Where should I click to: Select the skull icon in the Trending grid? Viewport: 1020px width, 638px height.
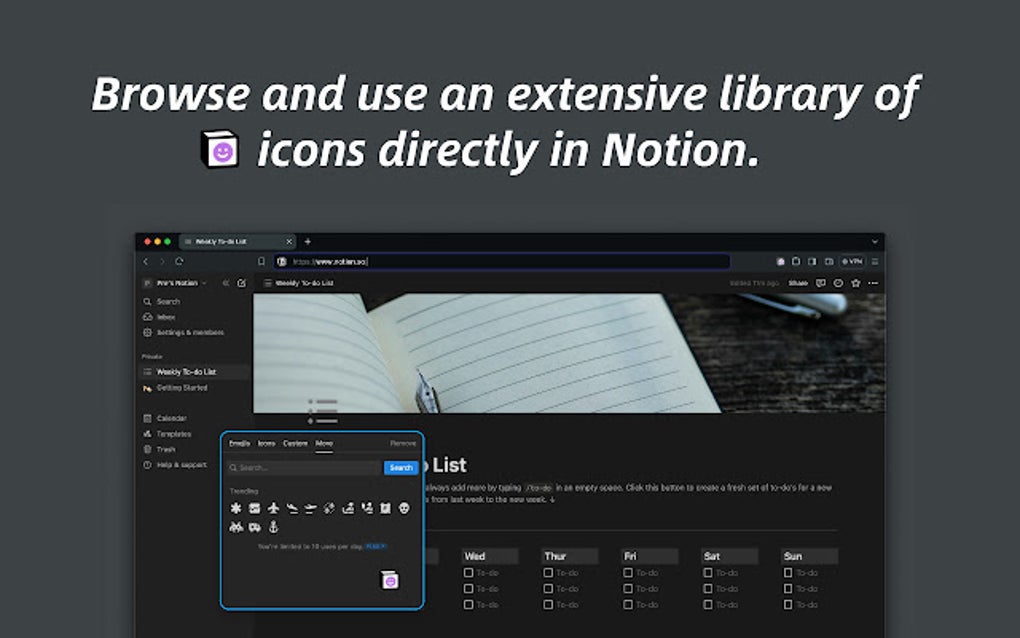pos(403,508)
